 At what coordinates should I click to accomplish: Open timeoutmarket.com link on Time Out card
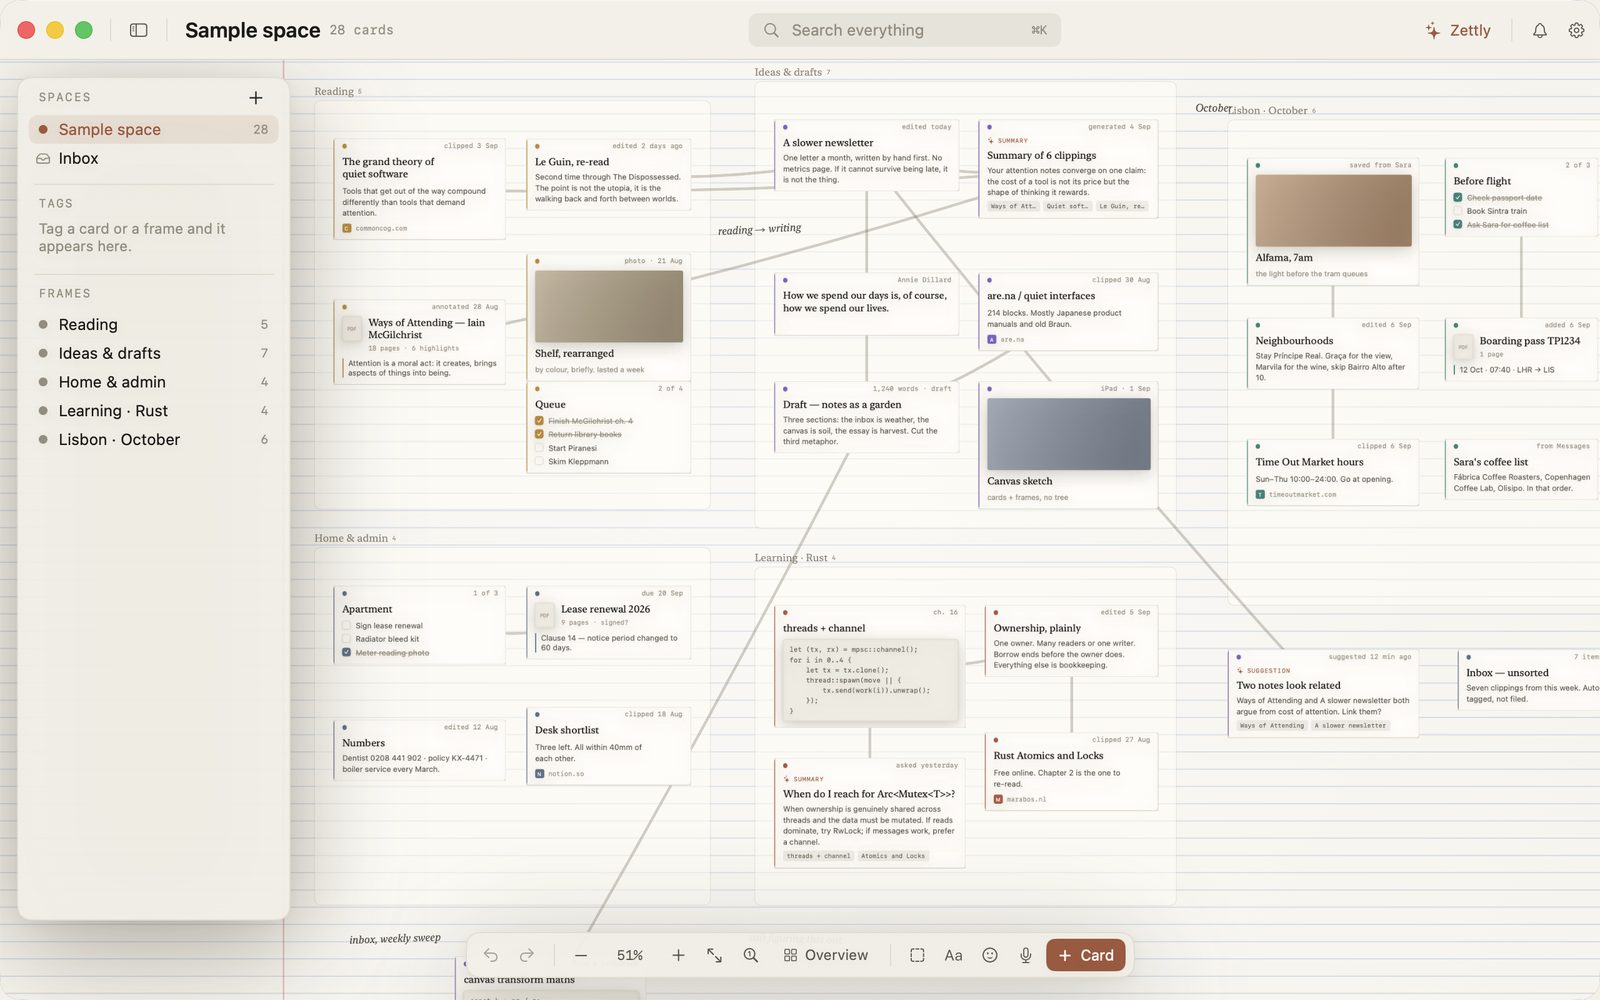tap(1302, 494)
